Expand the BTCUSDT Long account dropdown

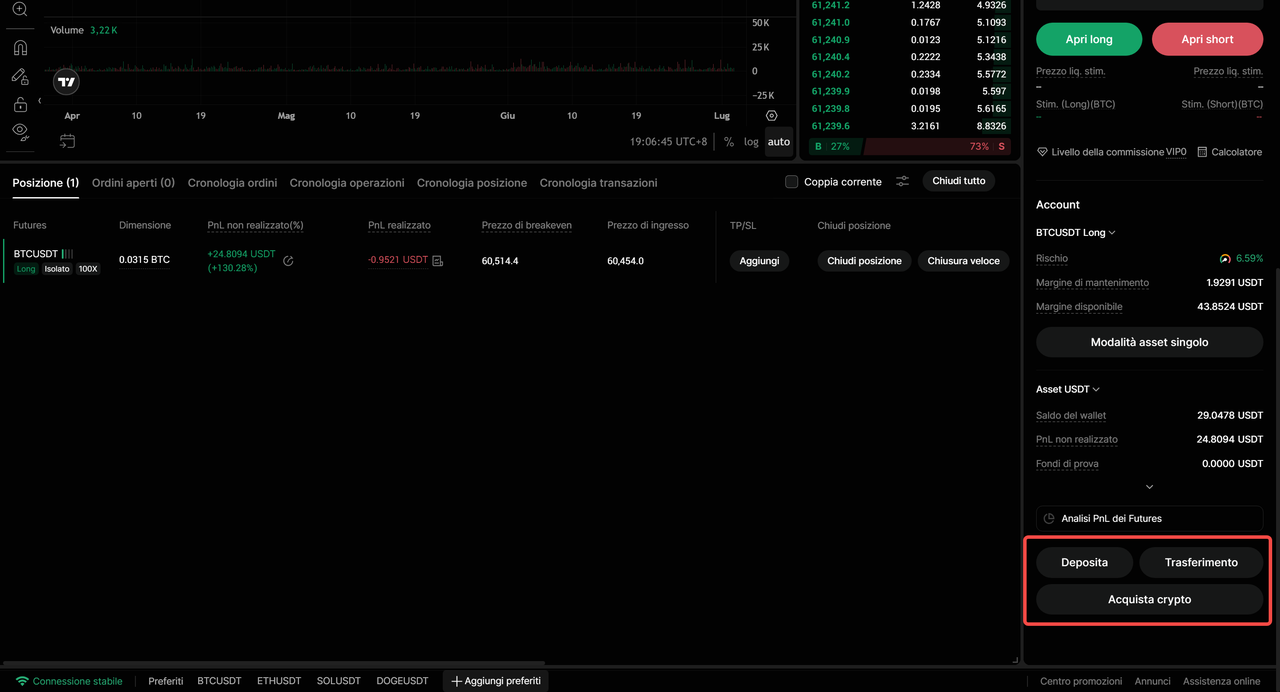click(1076, 232)
